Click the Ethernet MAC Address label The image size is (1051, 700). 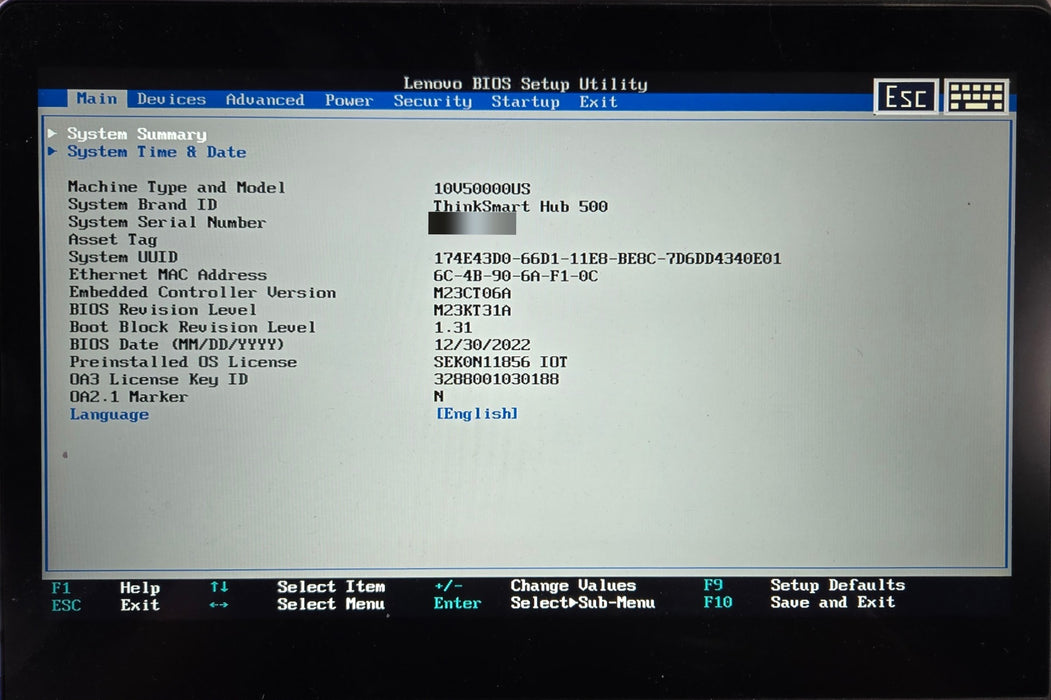168,275
